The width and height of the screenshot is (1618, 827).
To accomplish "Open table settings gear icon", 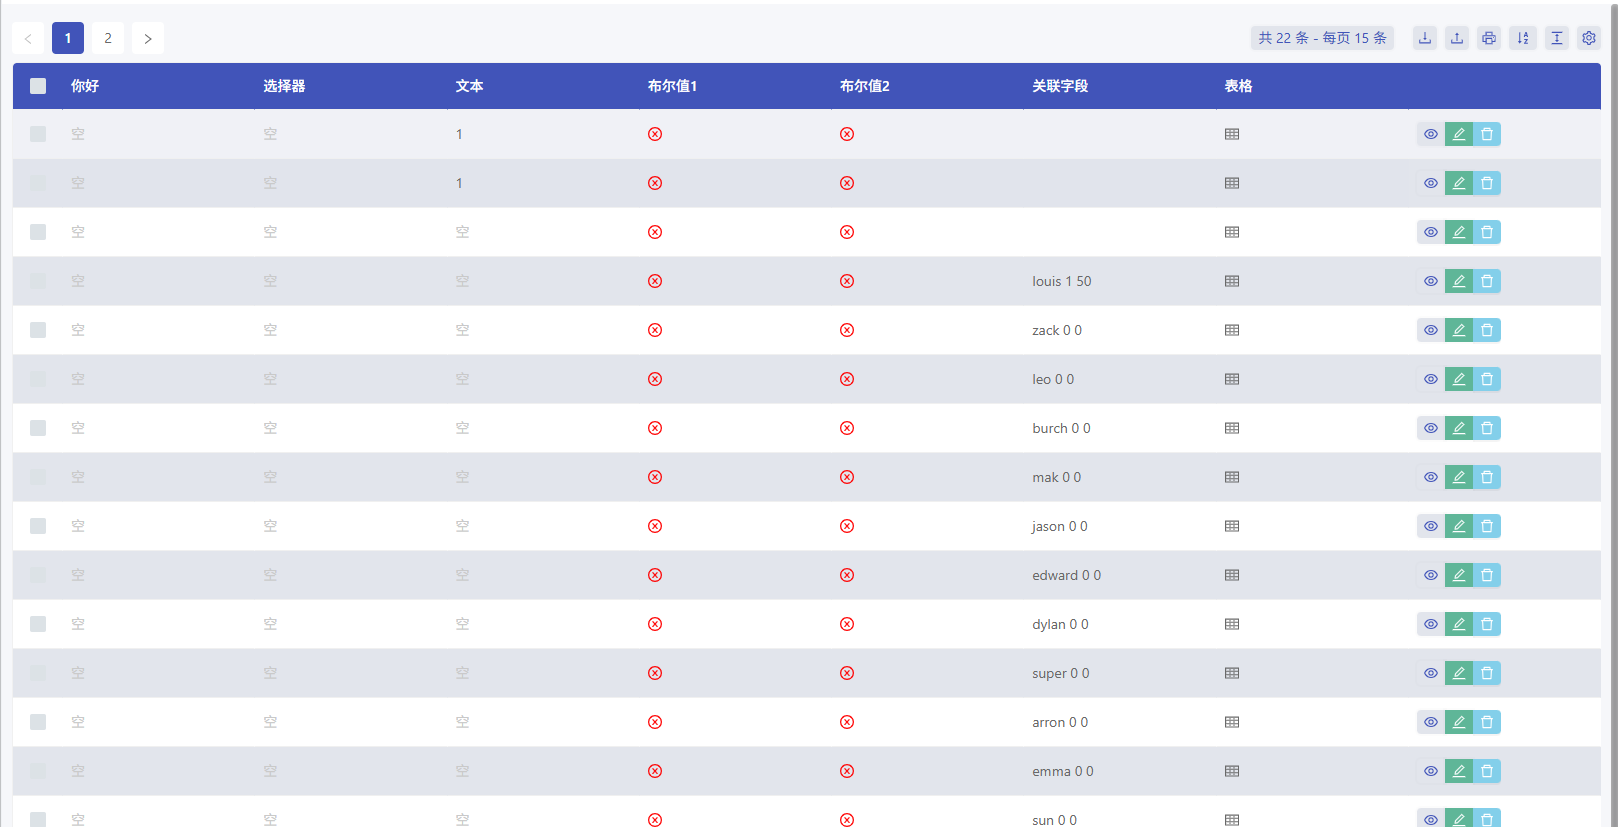I will click(1589, 38).
